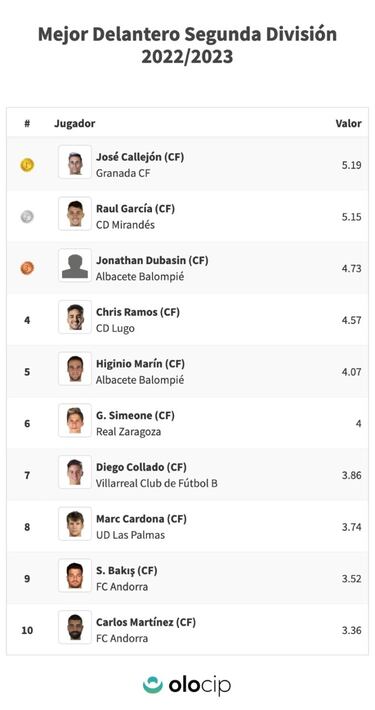
Task: Click the 5.19 value for José Callejón
Action: [x=351, y=165]
